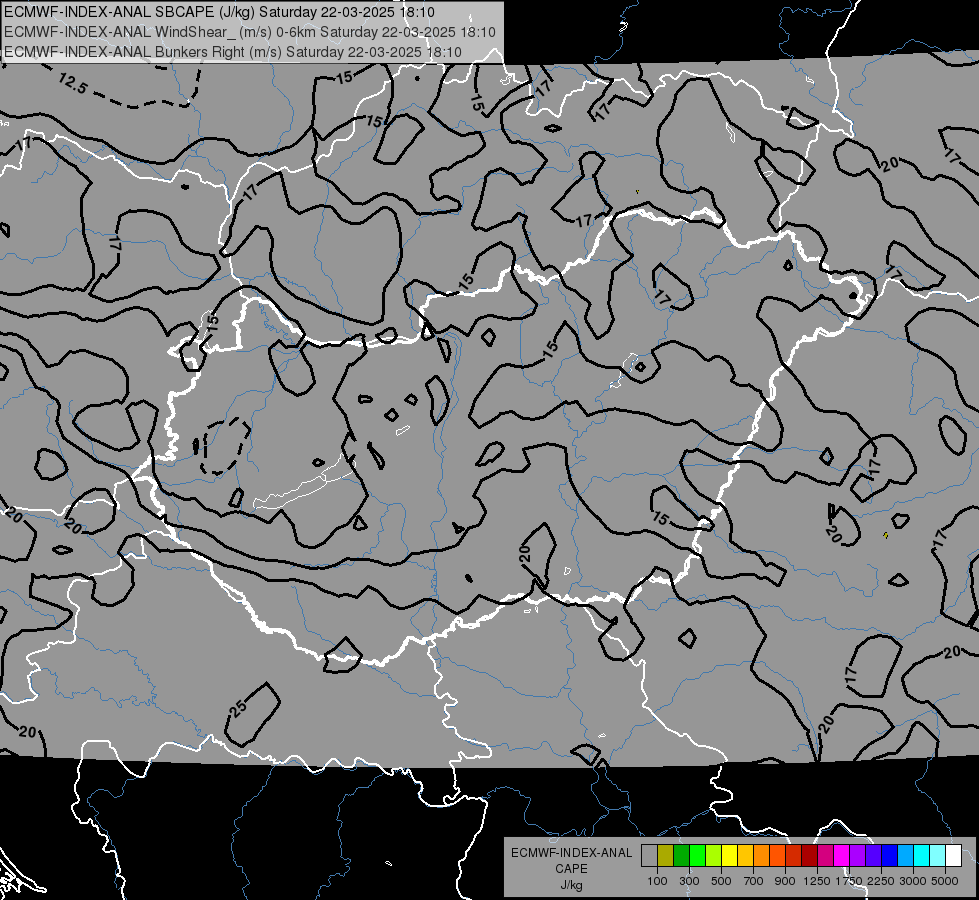Click the 25 contour label on the map
Screen dimensions: 979x900
coord(239,706)
